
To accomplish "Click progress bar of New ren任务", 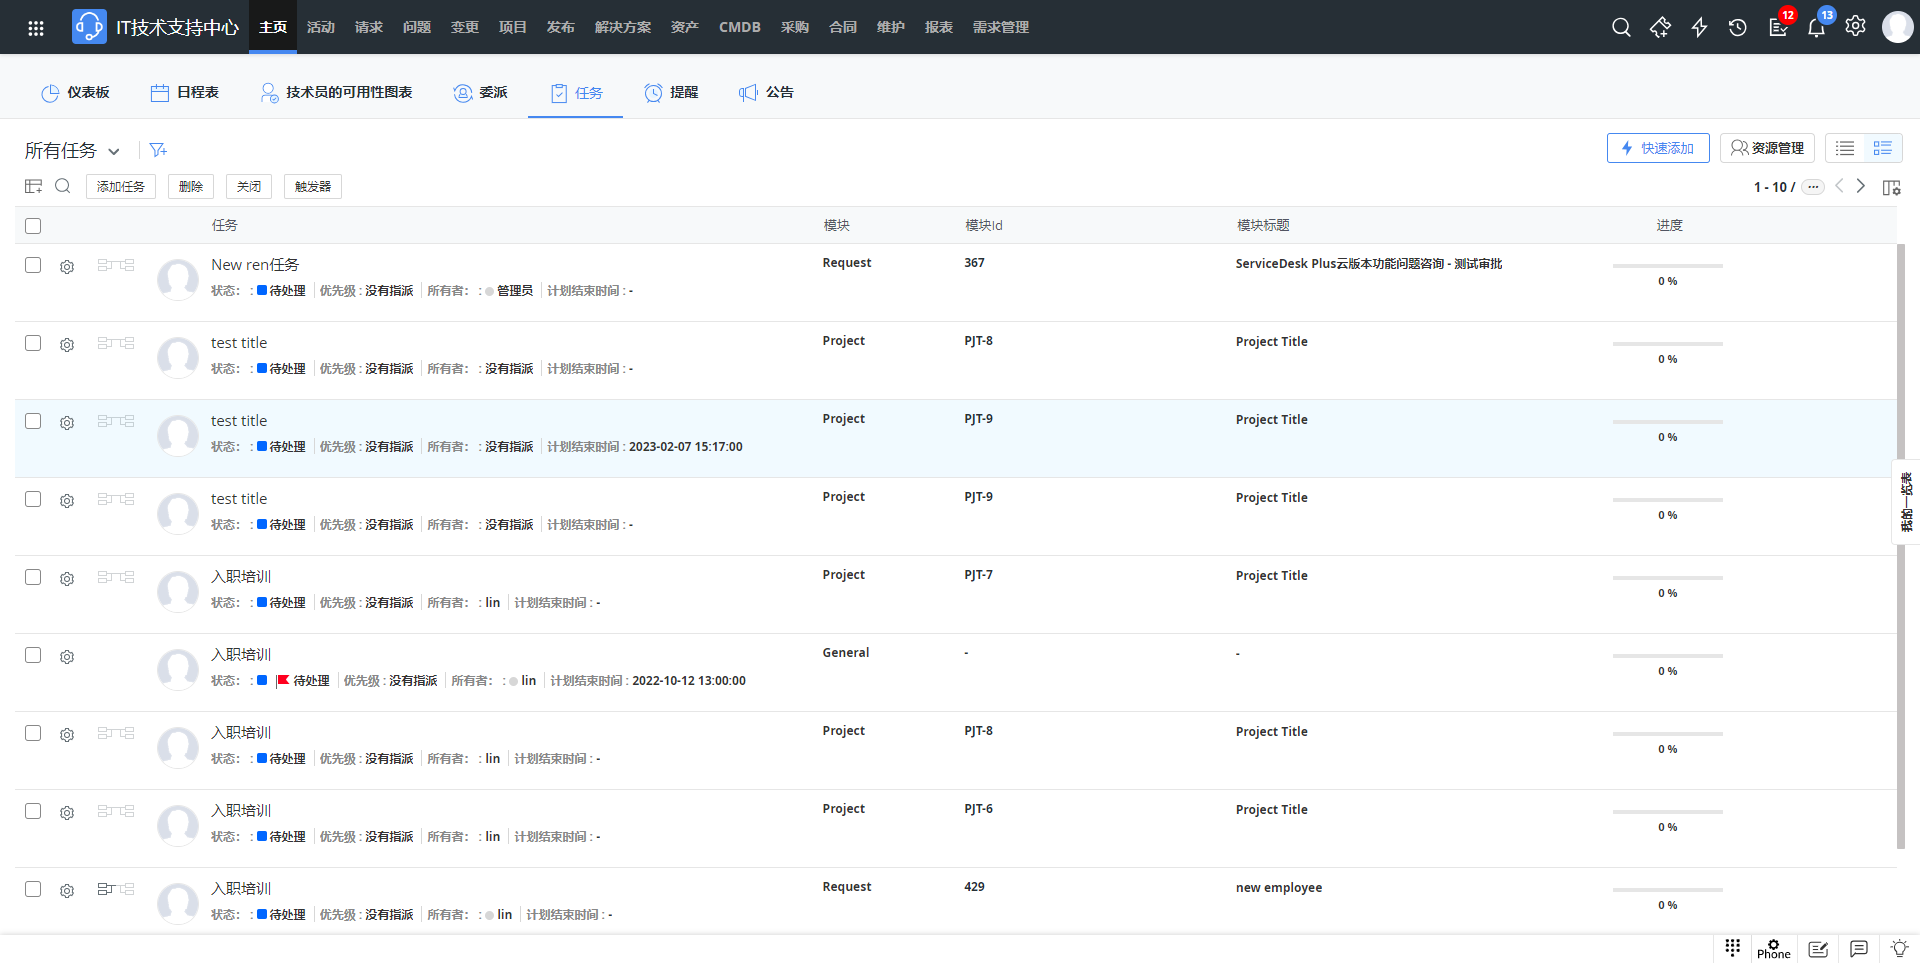I will [x=1667, y=266].
